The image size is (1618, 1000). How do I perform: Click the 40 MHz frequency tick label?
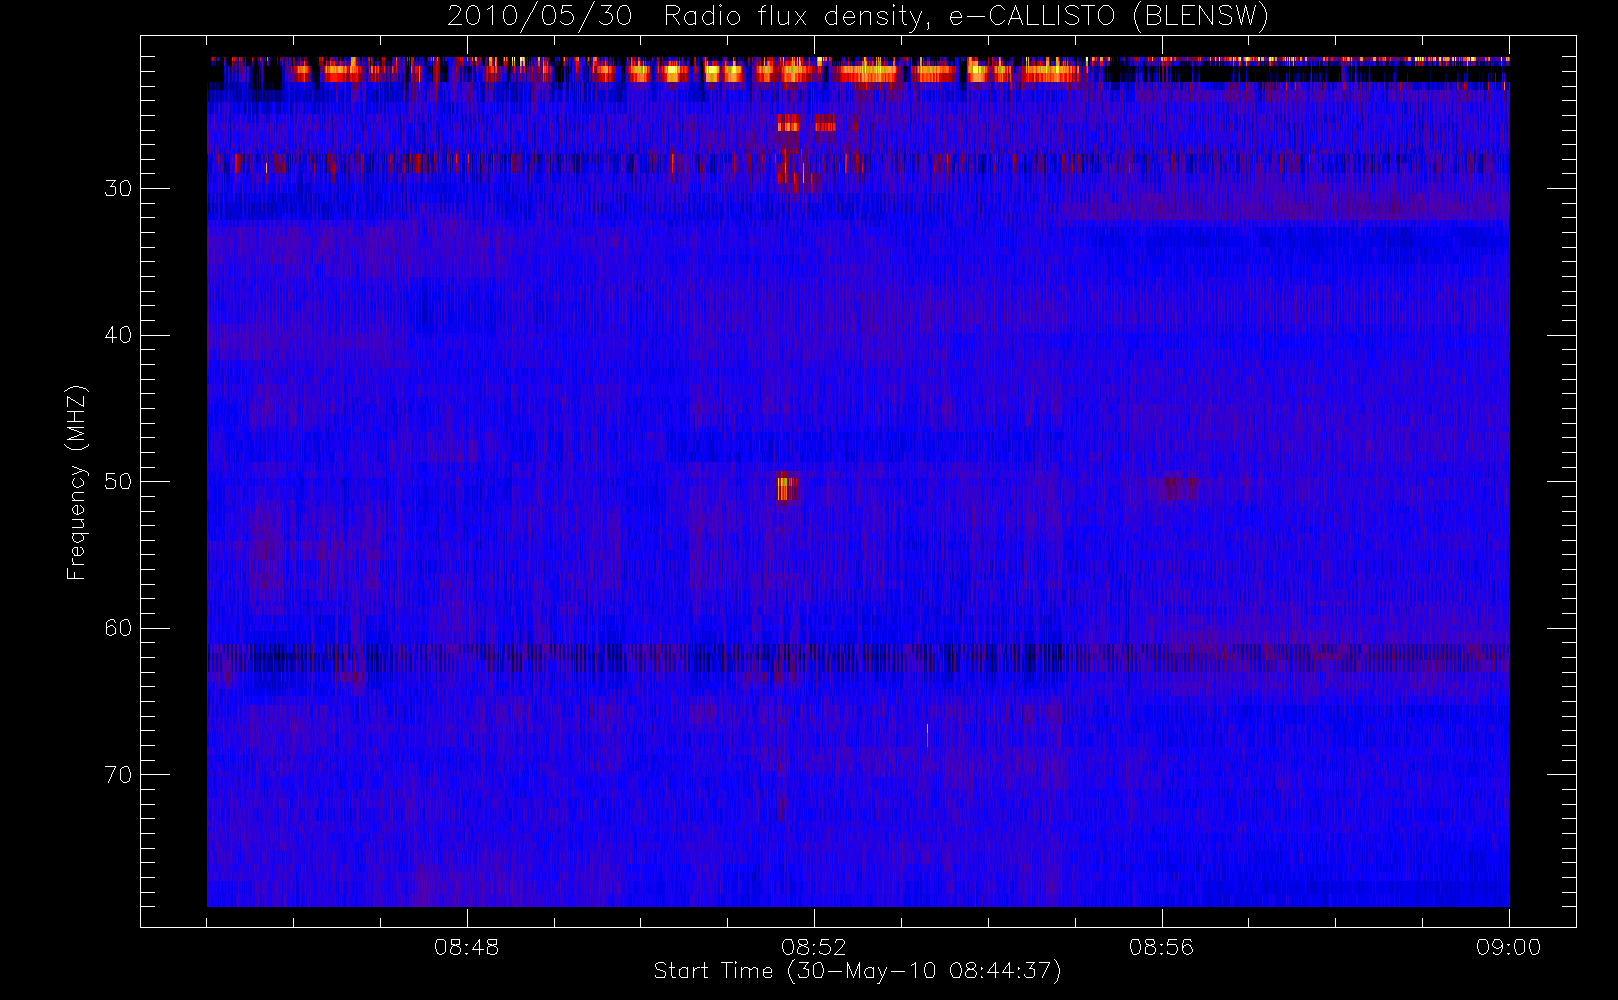tap(118, 335)
